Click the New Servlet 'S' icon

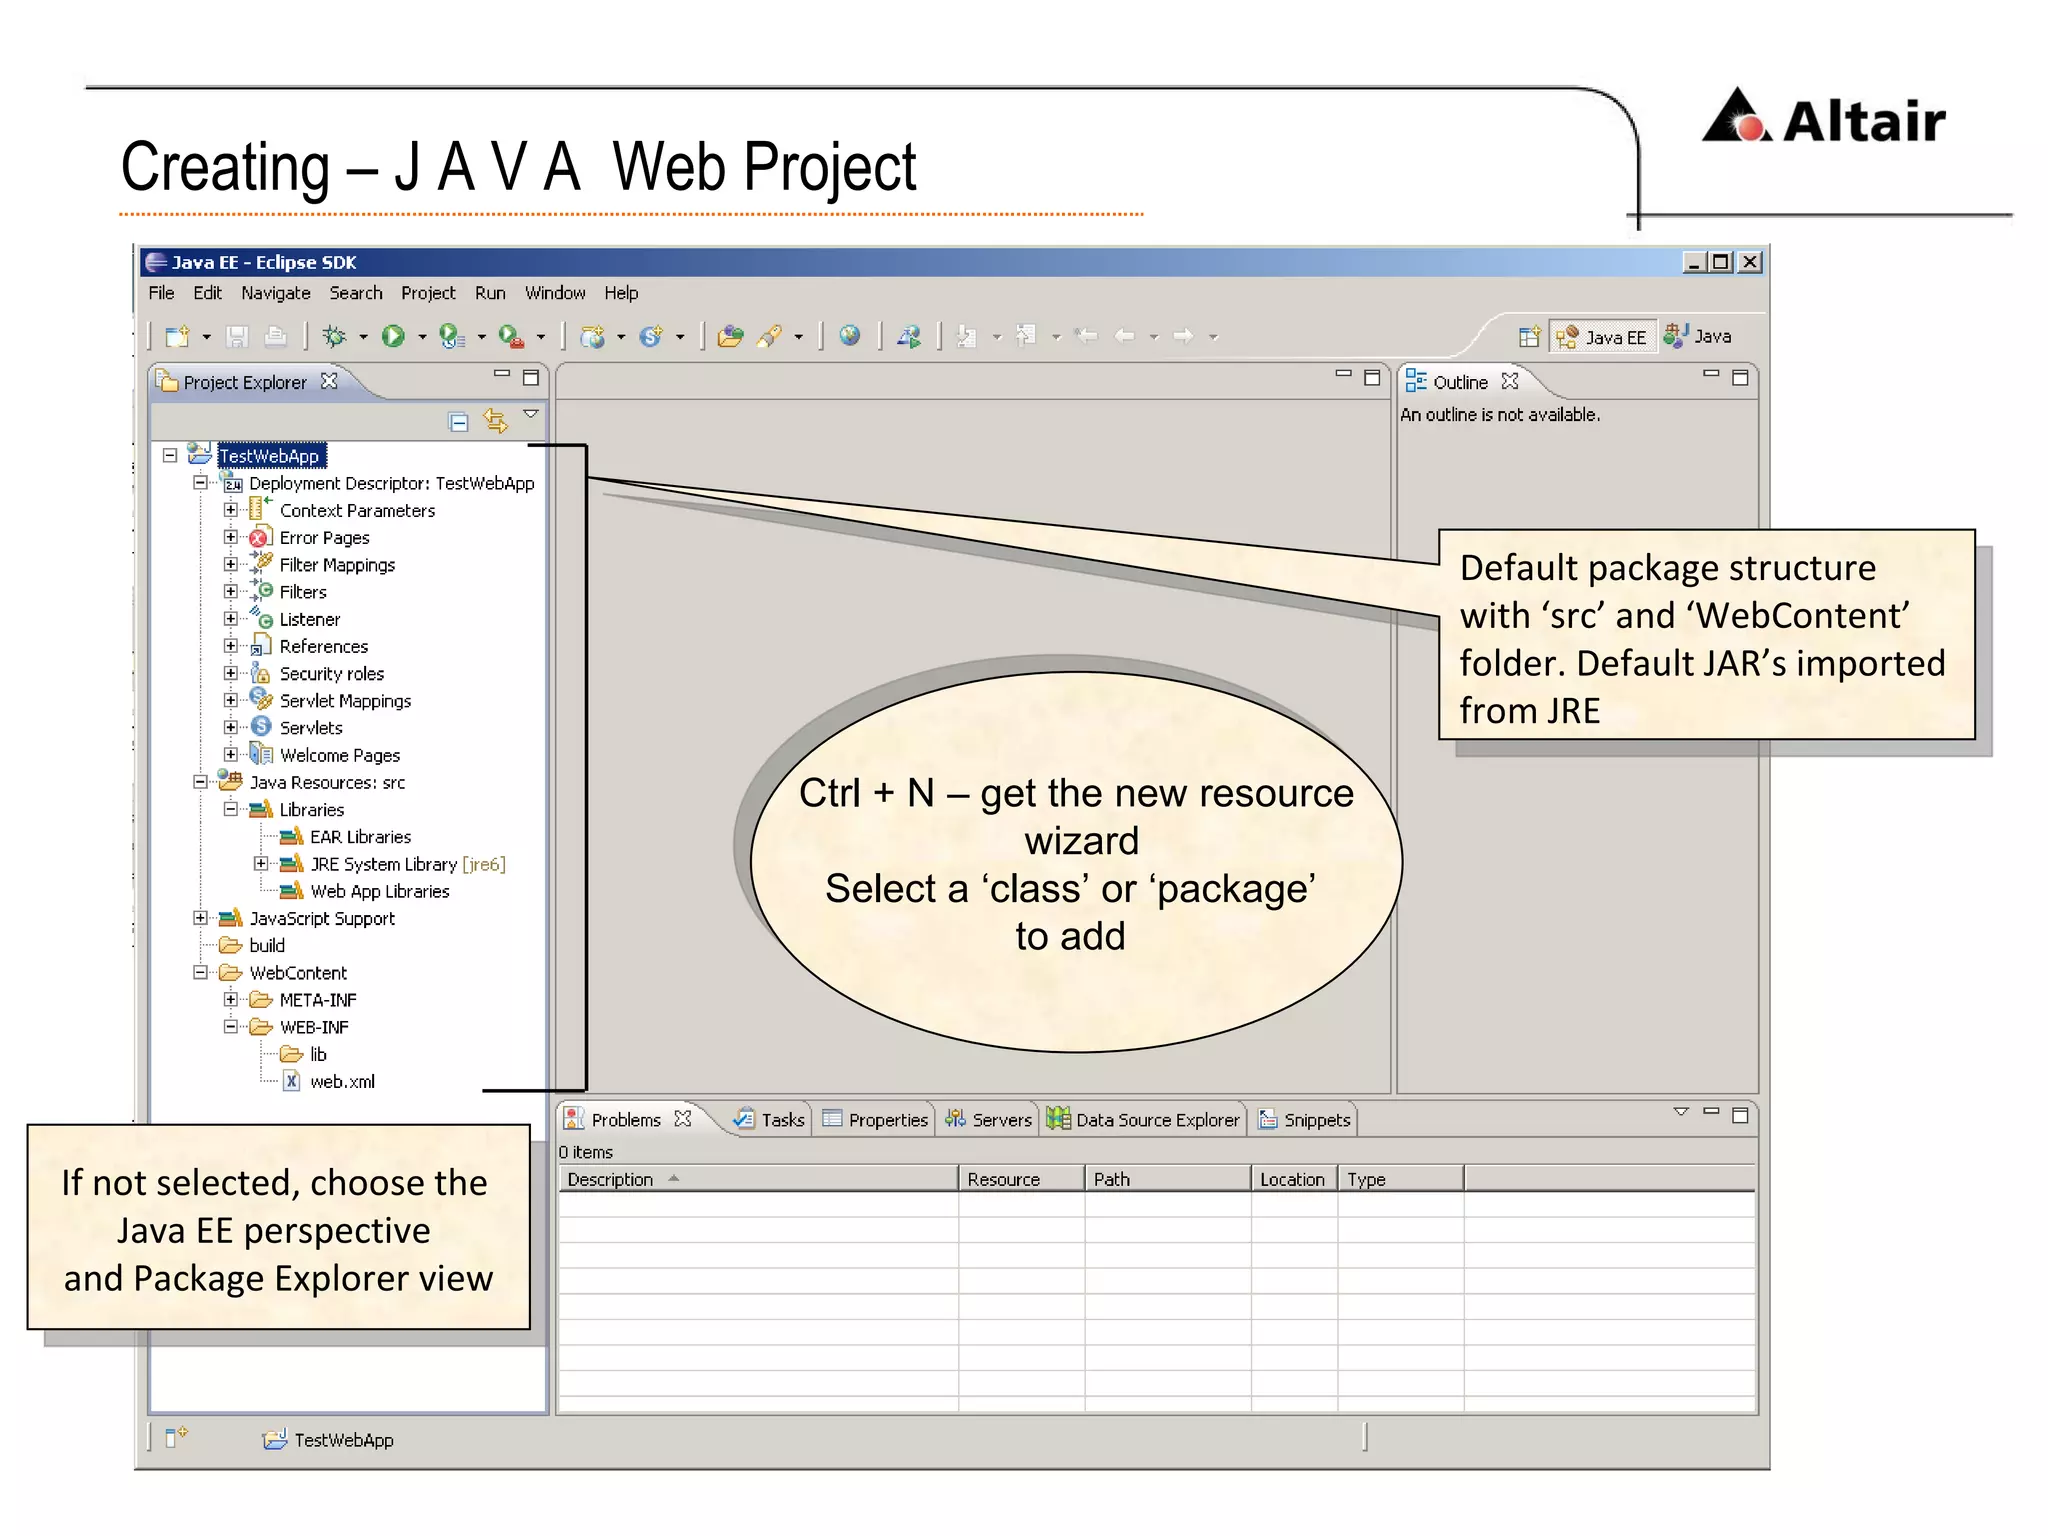click(x=651, y=337)
